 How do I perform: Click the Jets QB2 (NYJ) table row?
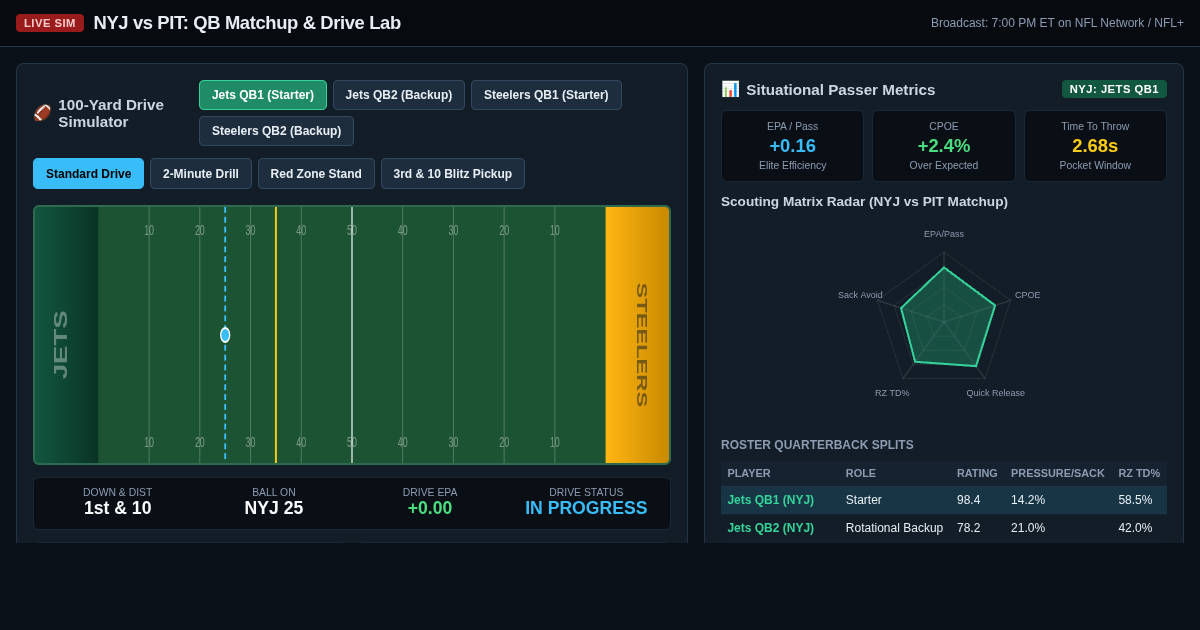point(944,528)
